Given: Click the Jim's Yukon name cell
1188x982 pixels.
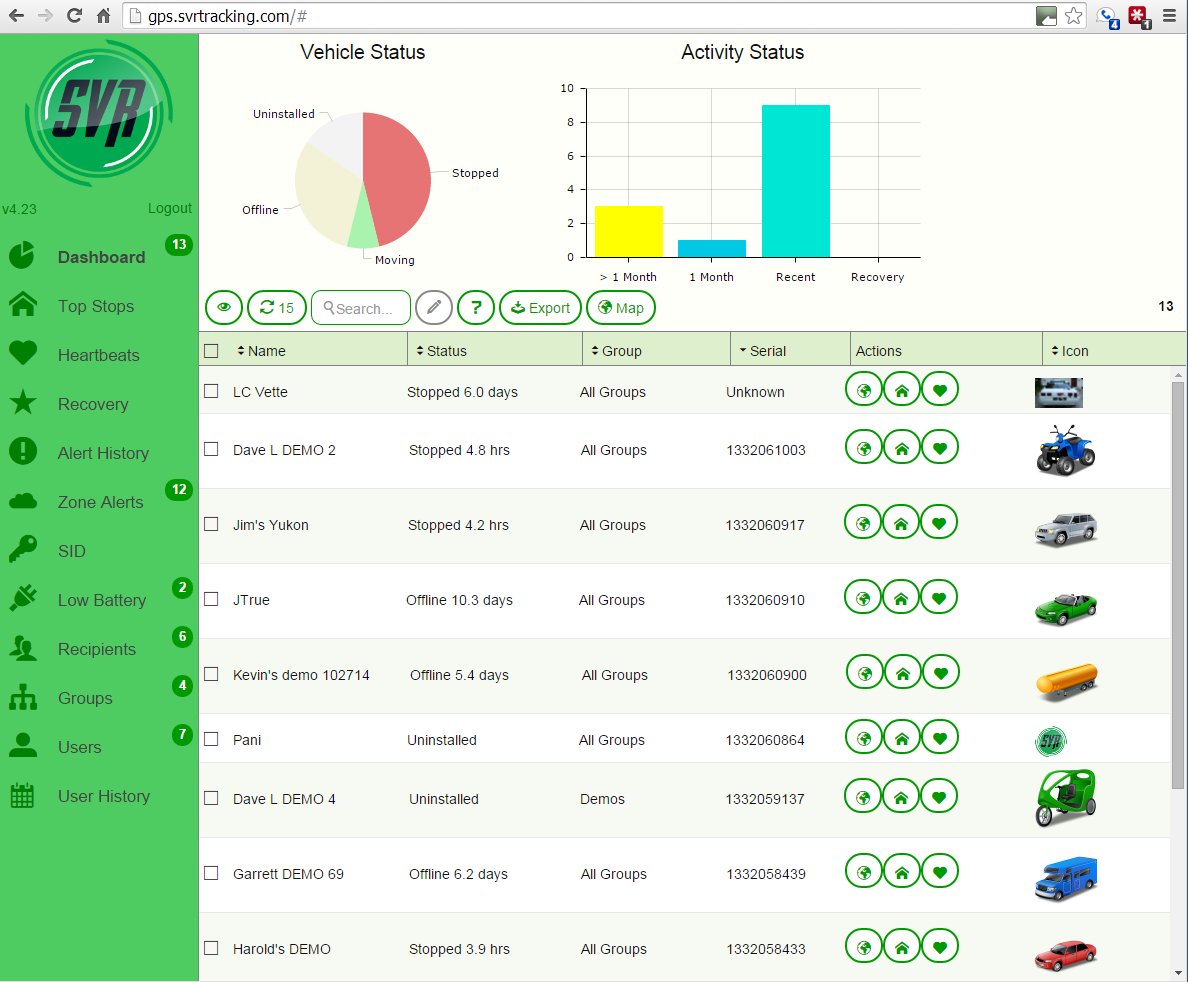Looking at the screenshot, I should (270, 525).
